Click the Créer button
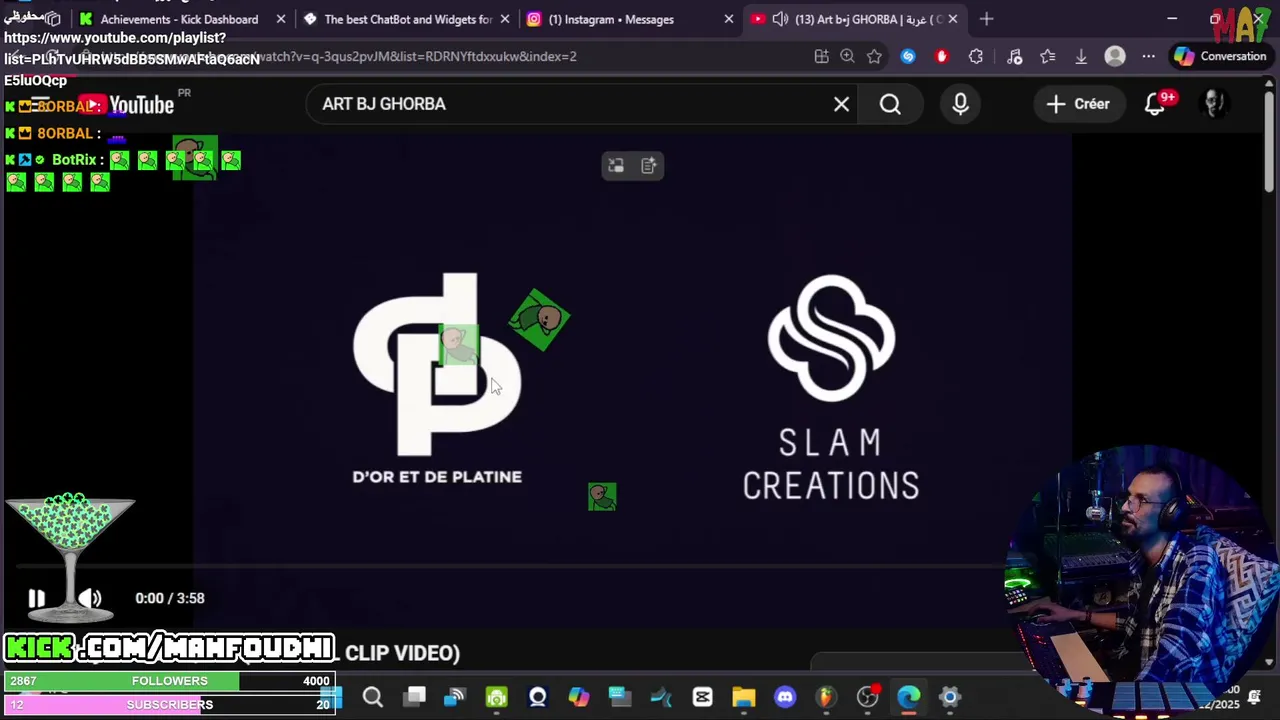The width and height of the screenshot is (1280, 720). click(x=1078, y=104)
